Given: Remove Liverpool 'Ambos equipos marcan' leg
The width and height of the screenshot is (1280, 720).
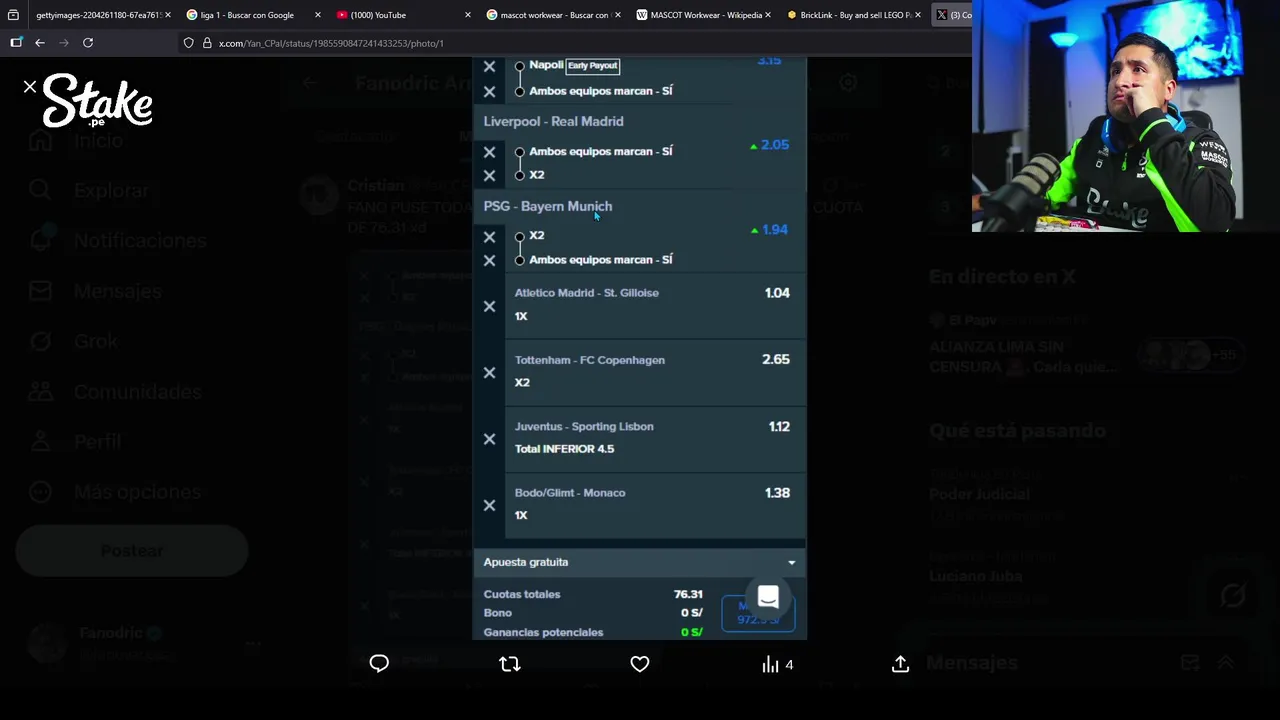Looking at the screenshot, I should pos(489,152).
